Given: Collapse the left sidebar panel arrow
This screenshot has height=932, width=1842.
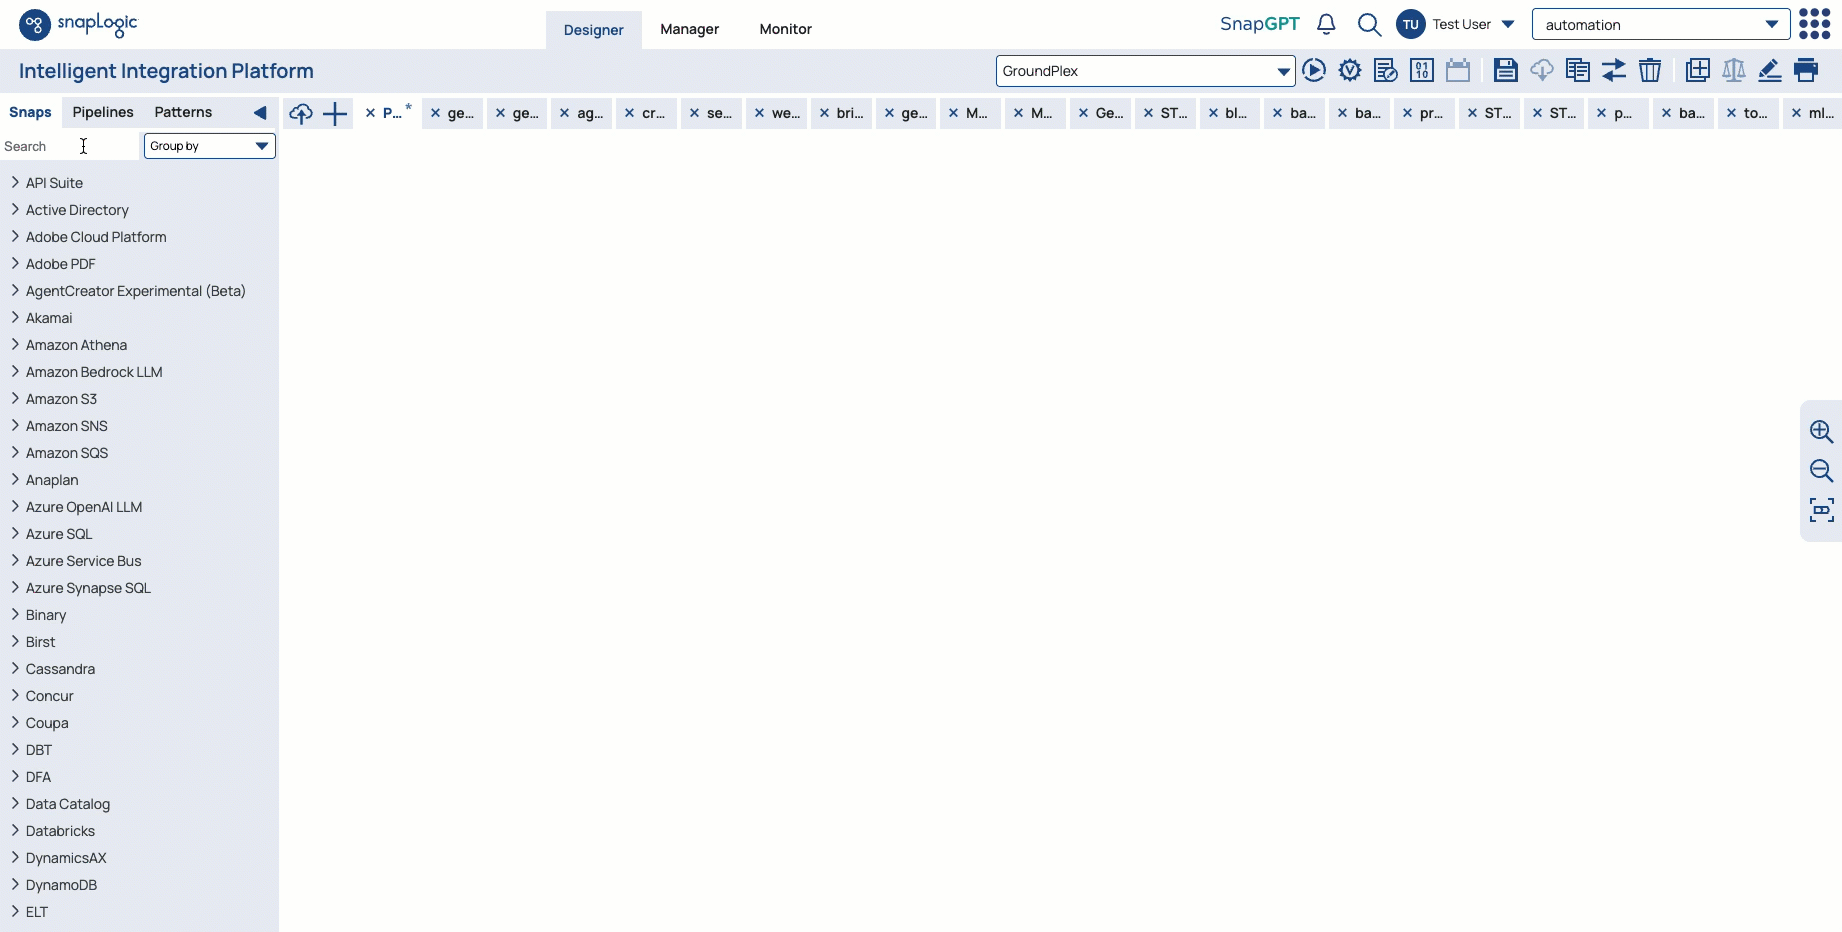Looking at the screenshot, I should (260, 113).
